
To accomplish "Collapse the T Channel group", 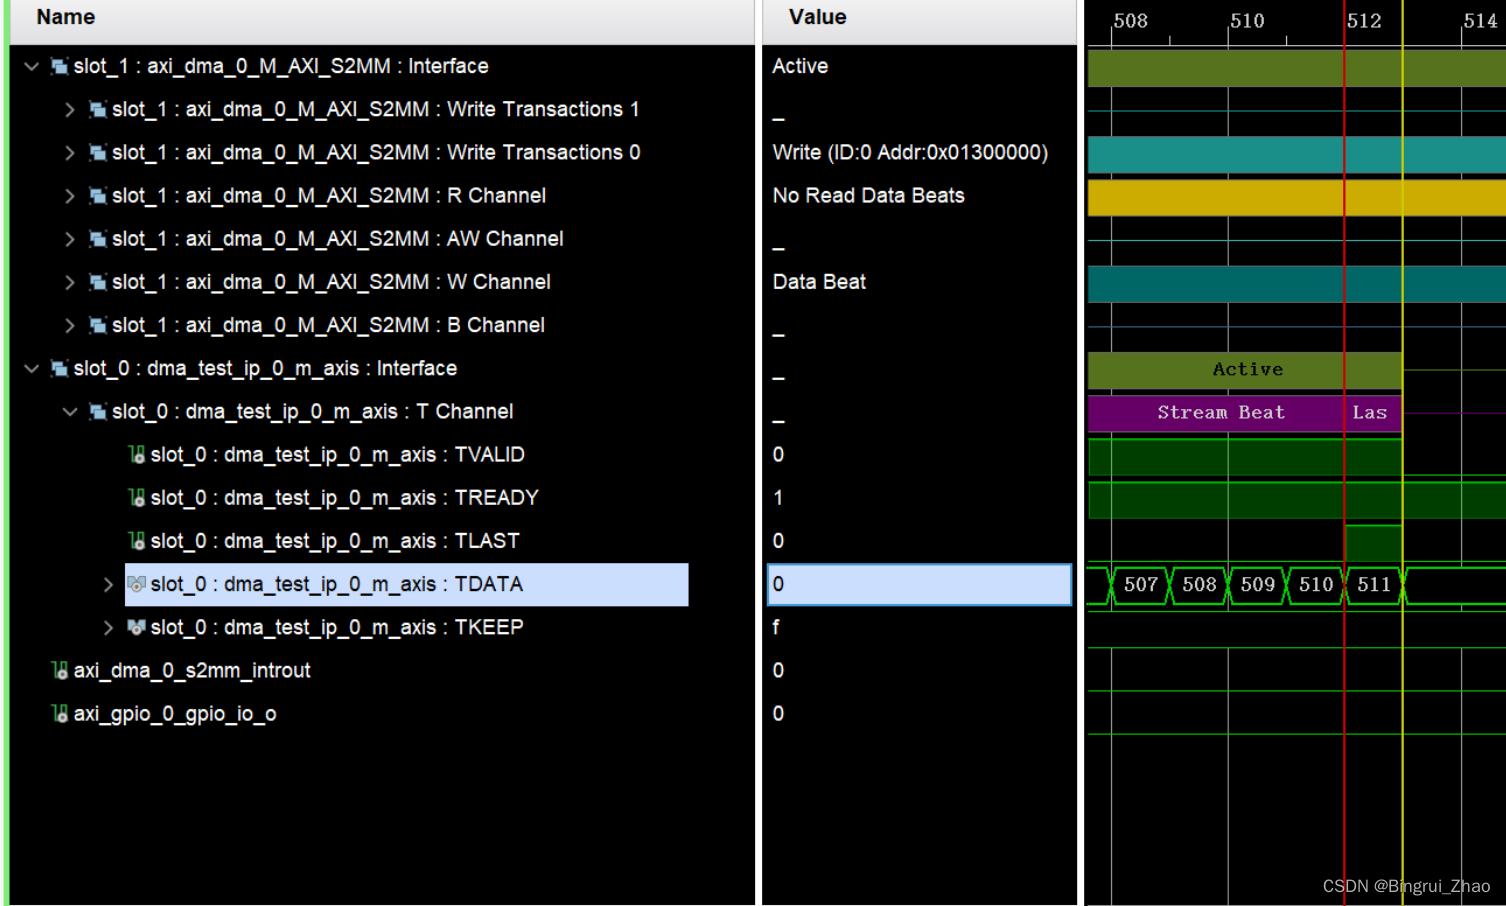I will tap(69, 411).
